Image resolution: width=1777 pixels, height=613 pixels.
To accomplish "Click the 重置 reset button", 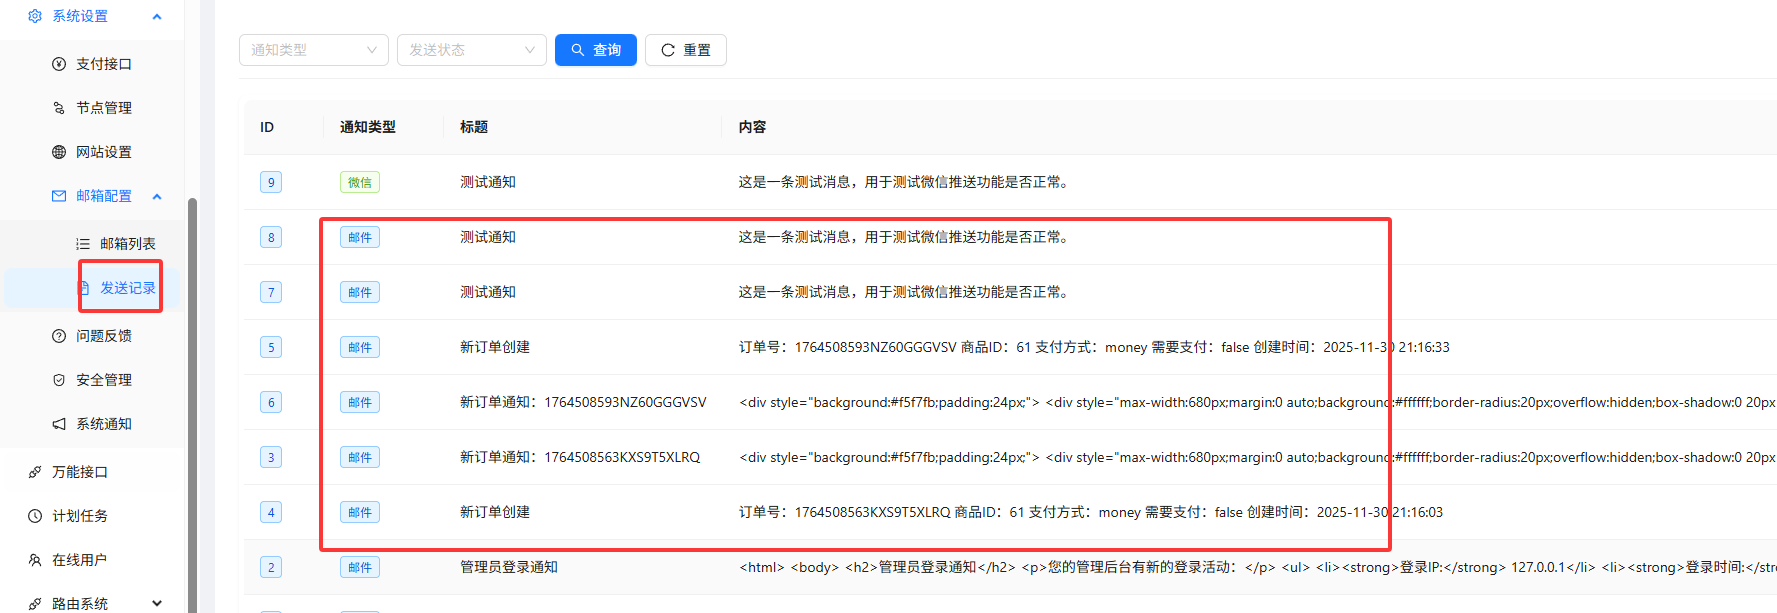I will (685, 50).
